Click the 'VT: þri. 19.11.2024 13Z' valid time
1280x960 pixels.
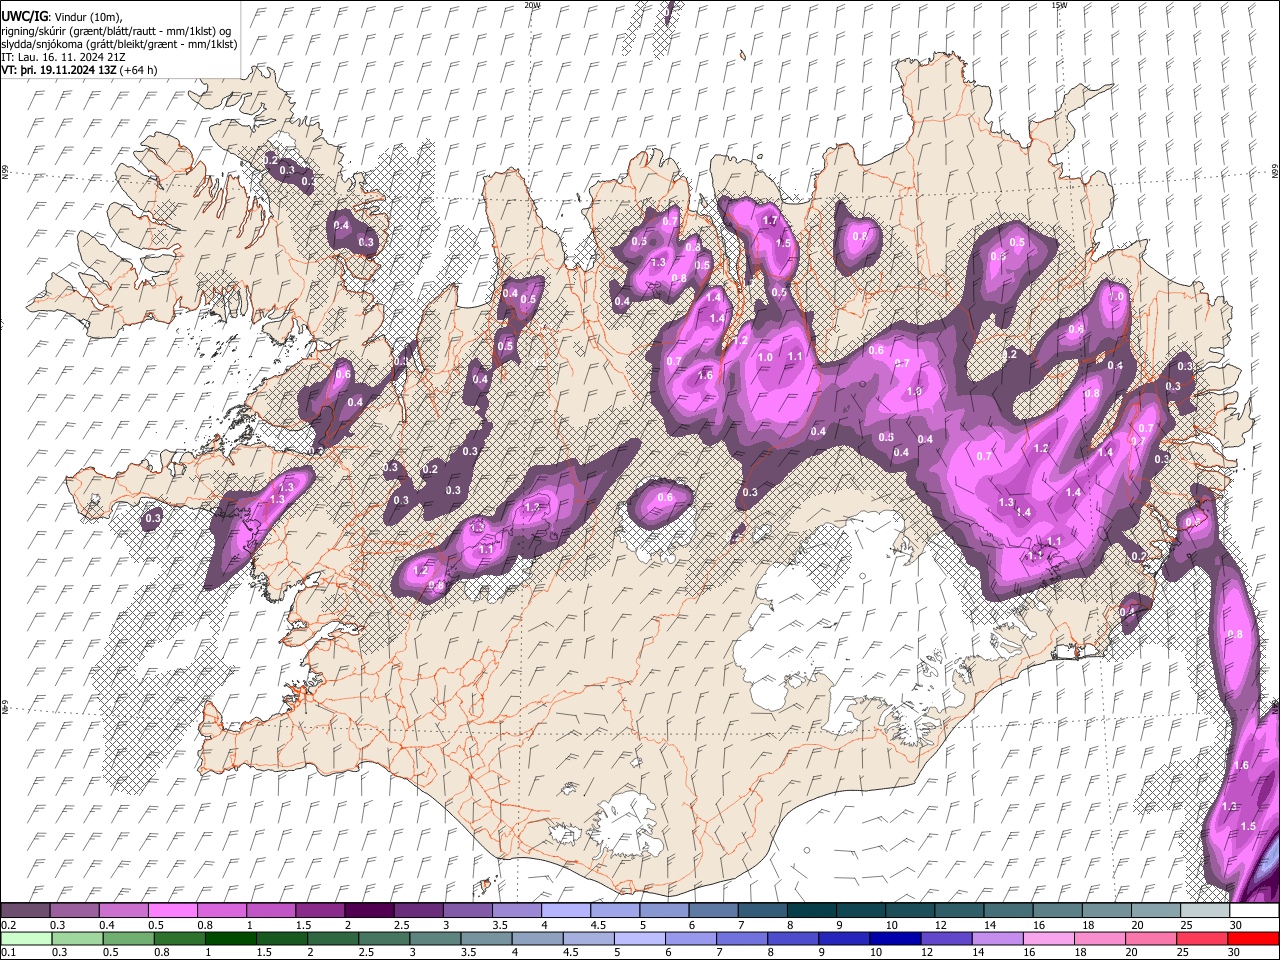[58, 71]
